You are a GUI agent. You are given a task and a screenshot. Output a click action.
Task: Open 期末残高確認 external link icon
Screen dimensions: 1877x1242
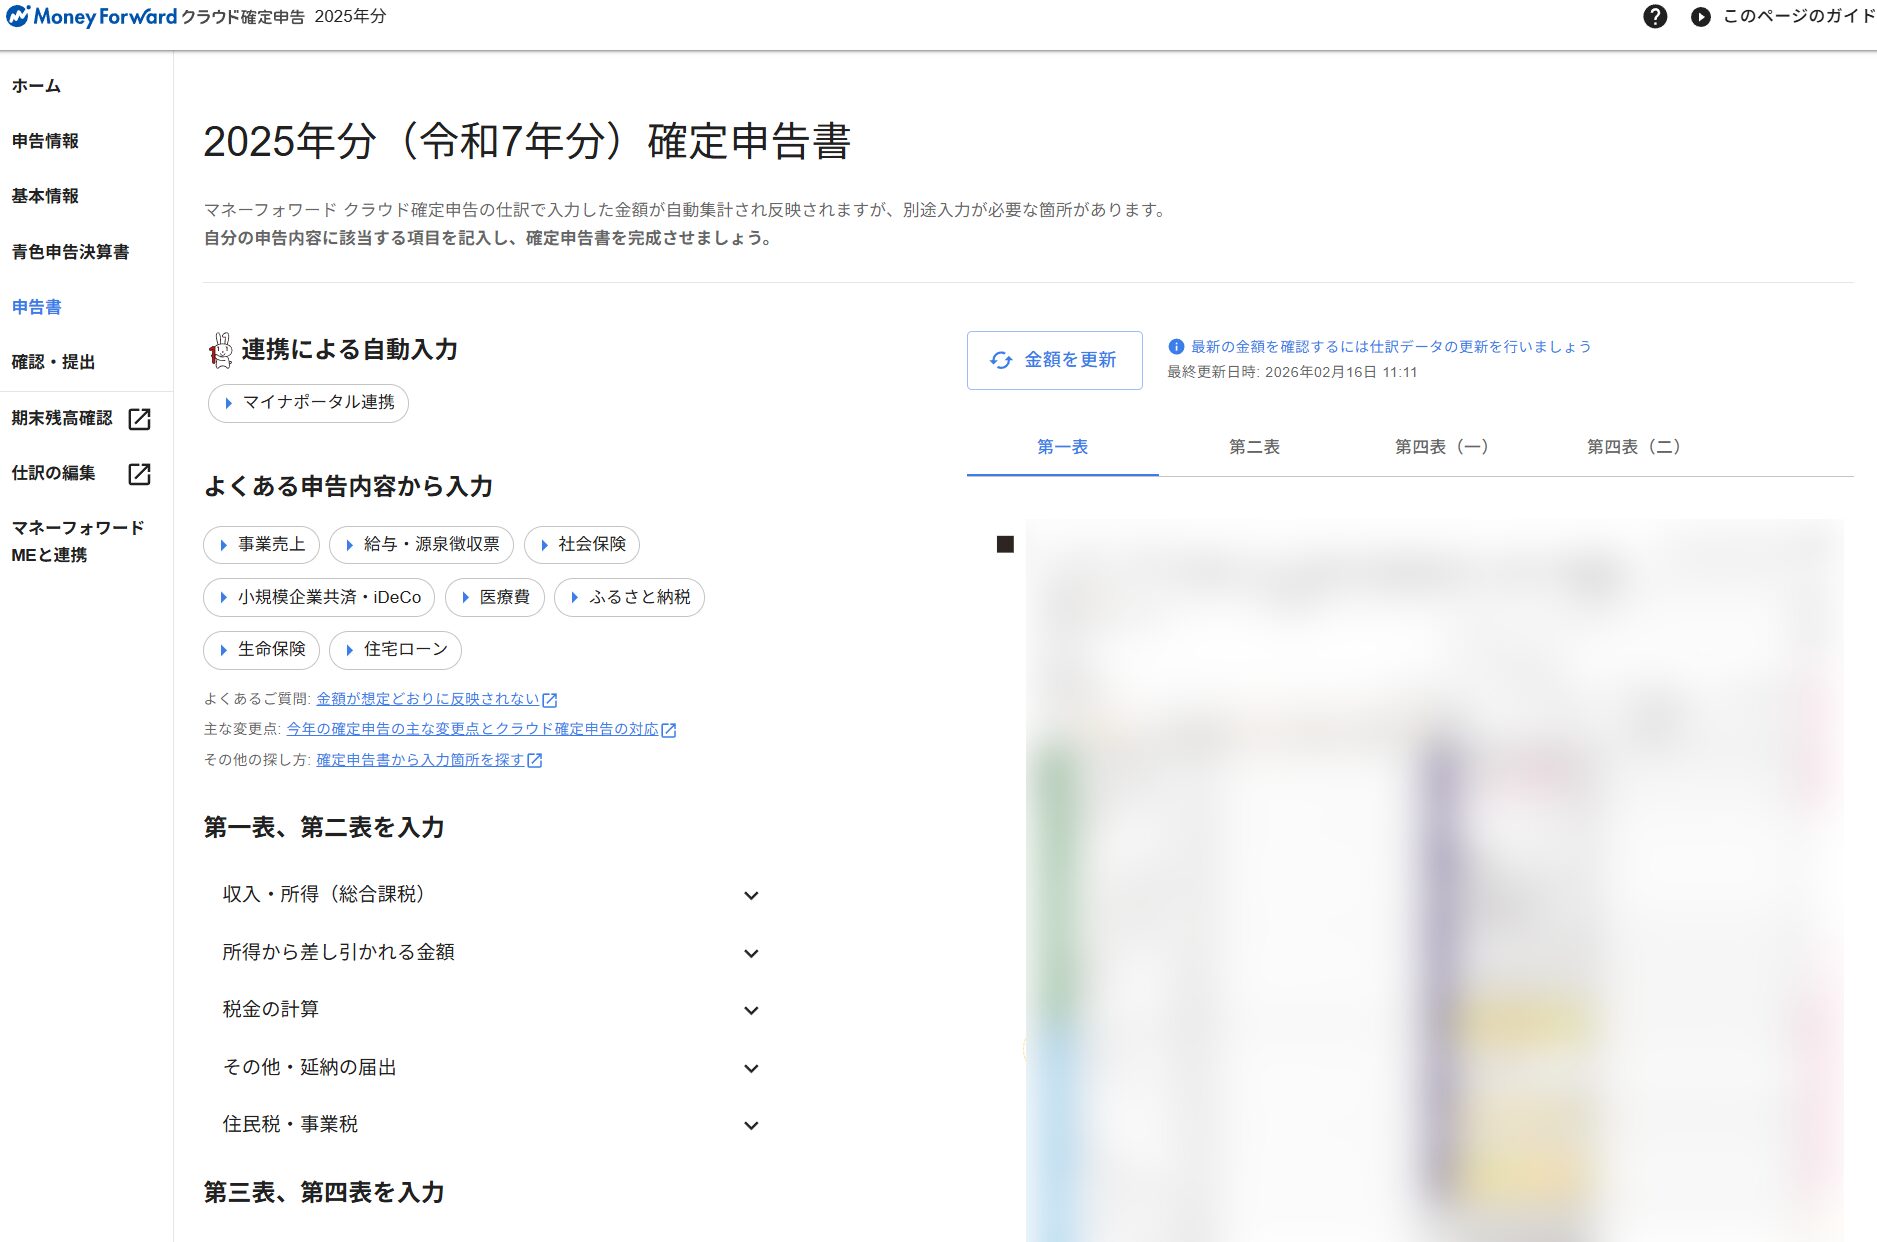140,419
